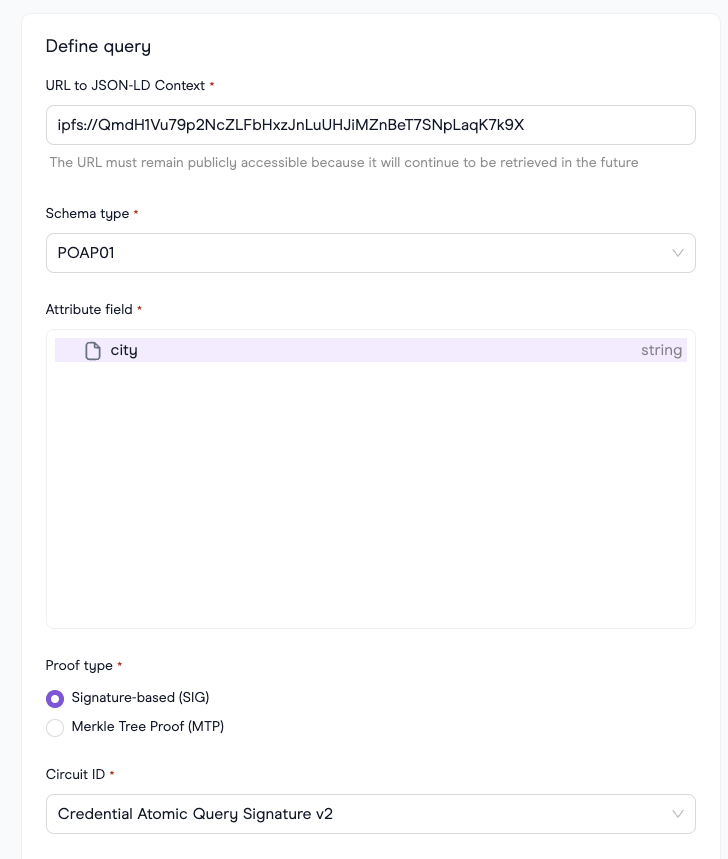Open the Credential Atomic Query Signature v2 dropdown
The image size is (728, 859).
[x=371, y=814]
